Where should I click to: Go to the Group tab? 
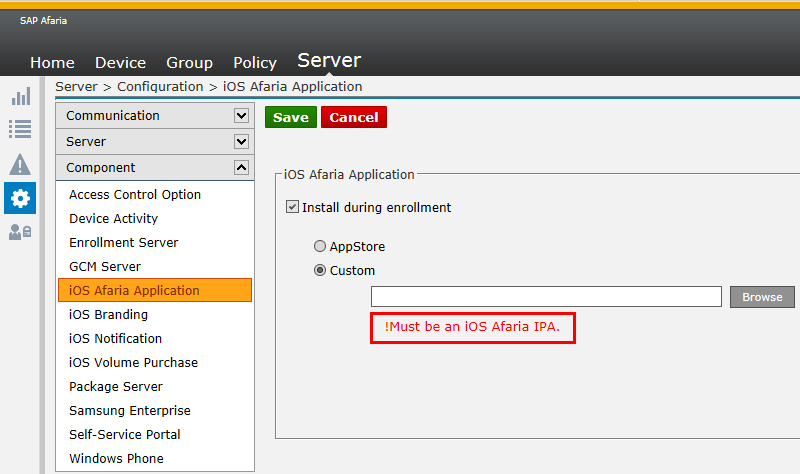189,63
